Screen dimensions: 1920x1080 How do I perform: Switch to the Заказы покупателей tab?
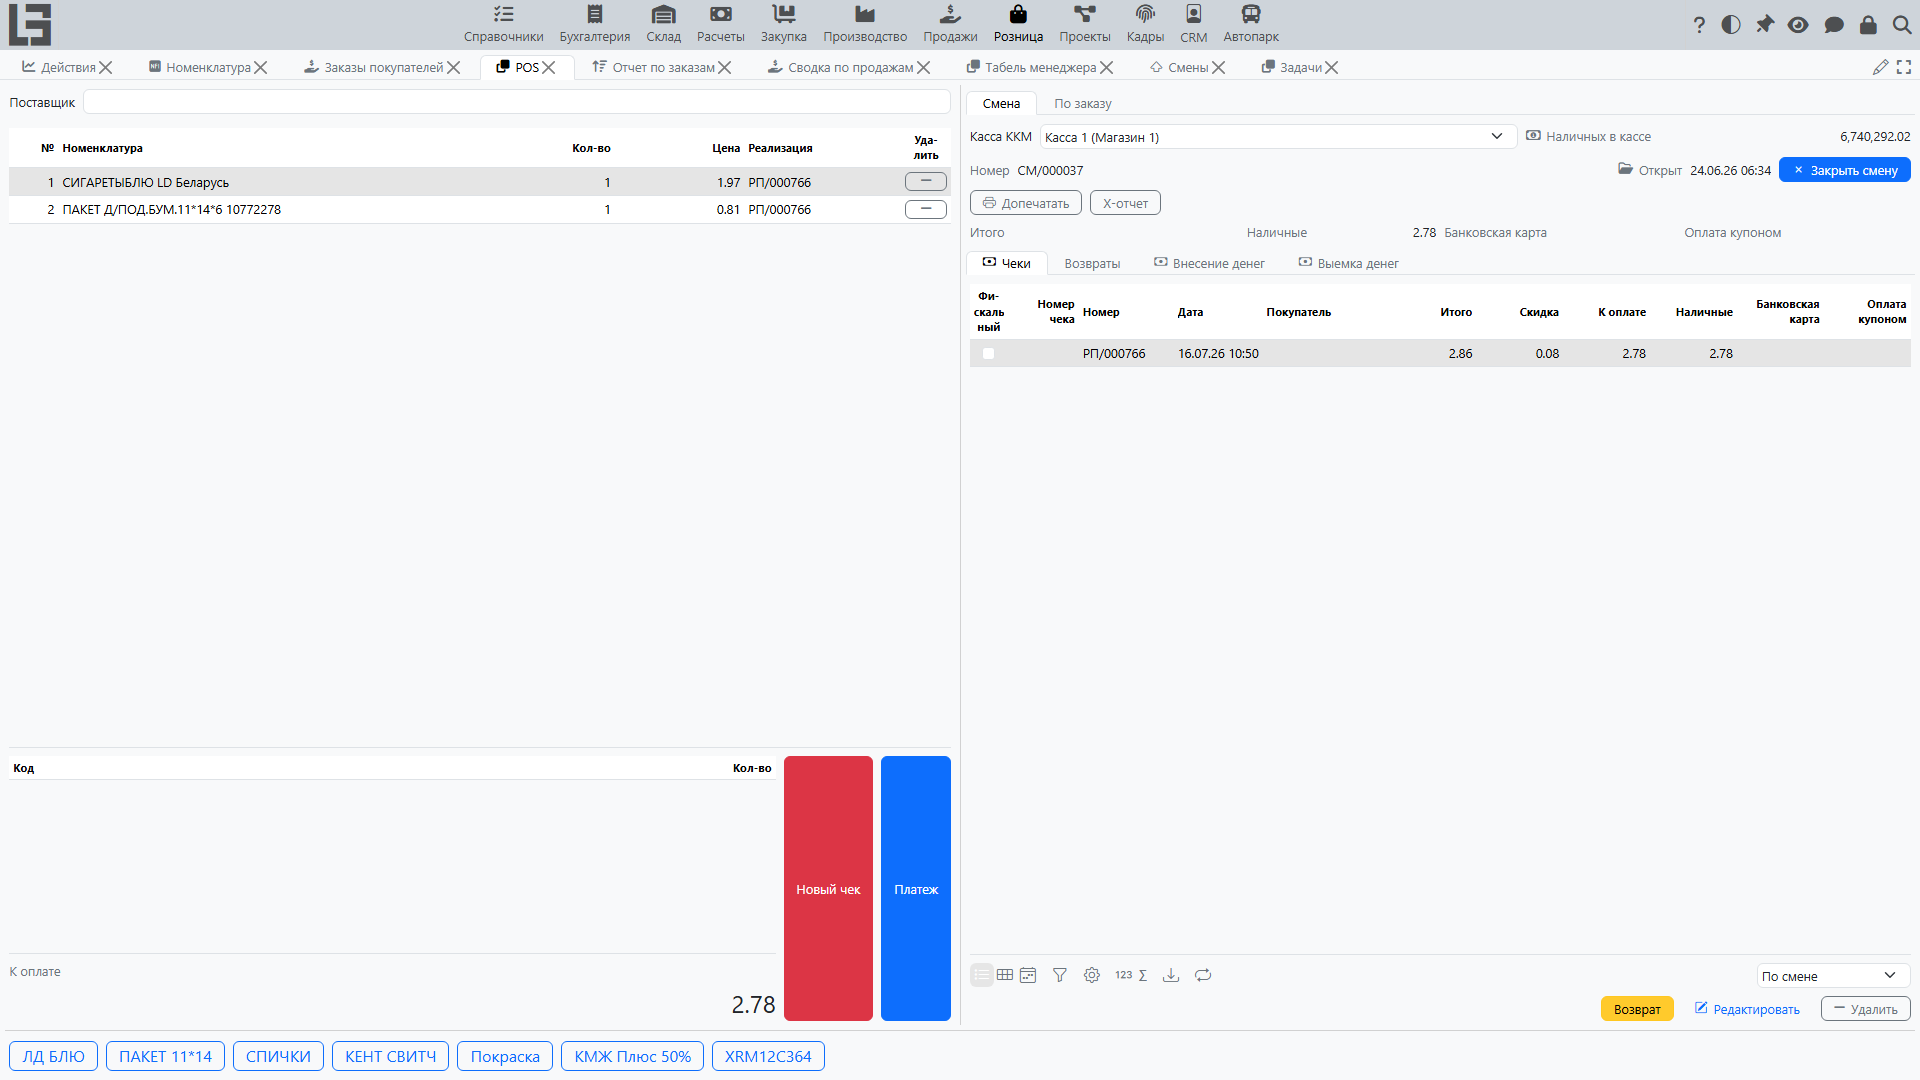tap(383, 67)
